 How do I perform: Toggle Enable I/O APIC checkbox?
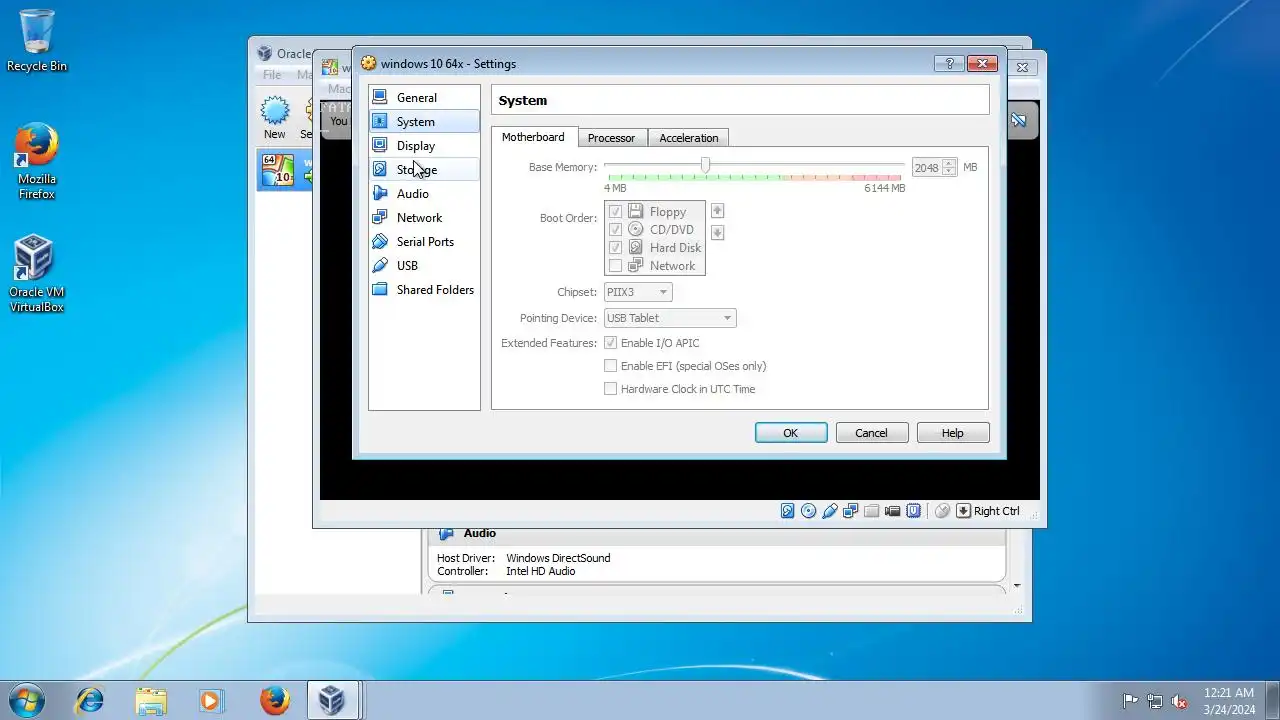coord(610,343)
